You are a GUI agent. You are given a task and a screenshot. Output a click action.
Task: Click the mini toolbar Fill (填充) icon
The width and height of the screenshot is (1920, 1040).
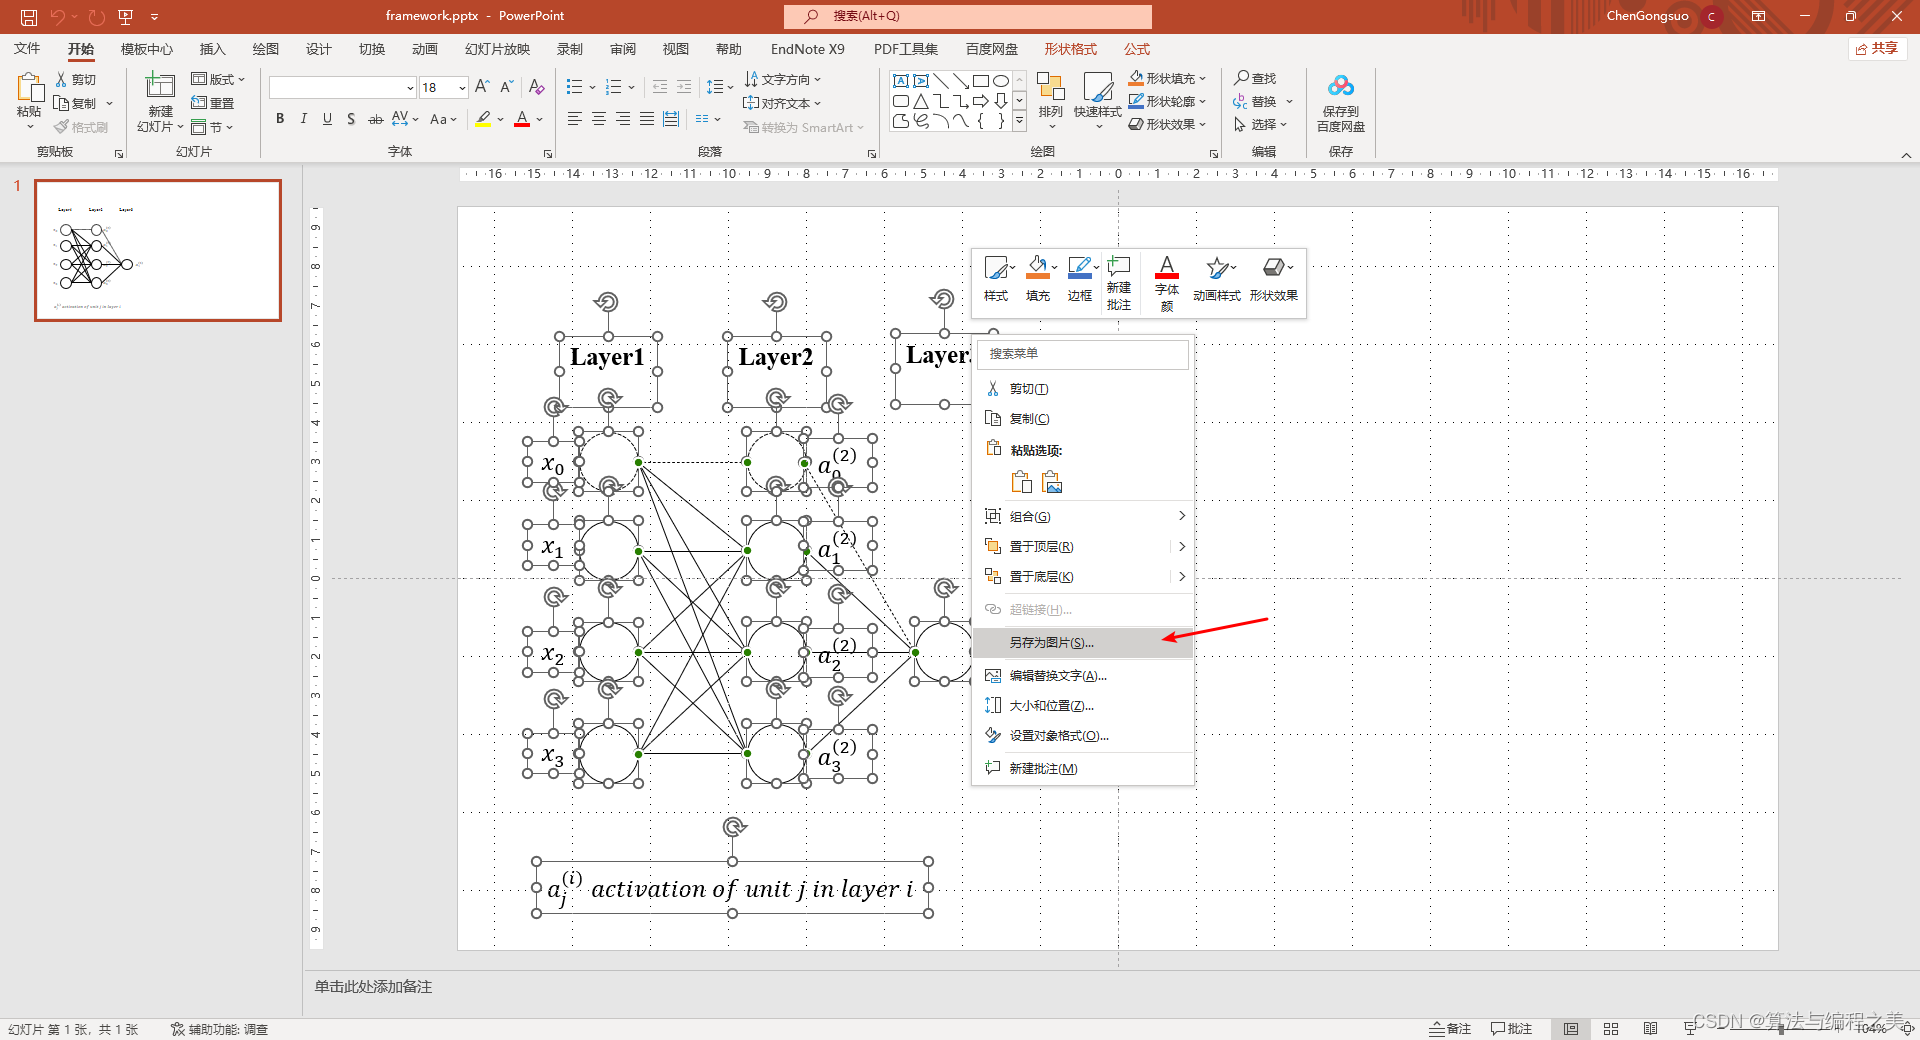(1039, 268)
